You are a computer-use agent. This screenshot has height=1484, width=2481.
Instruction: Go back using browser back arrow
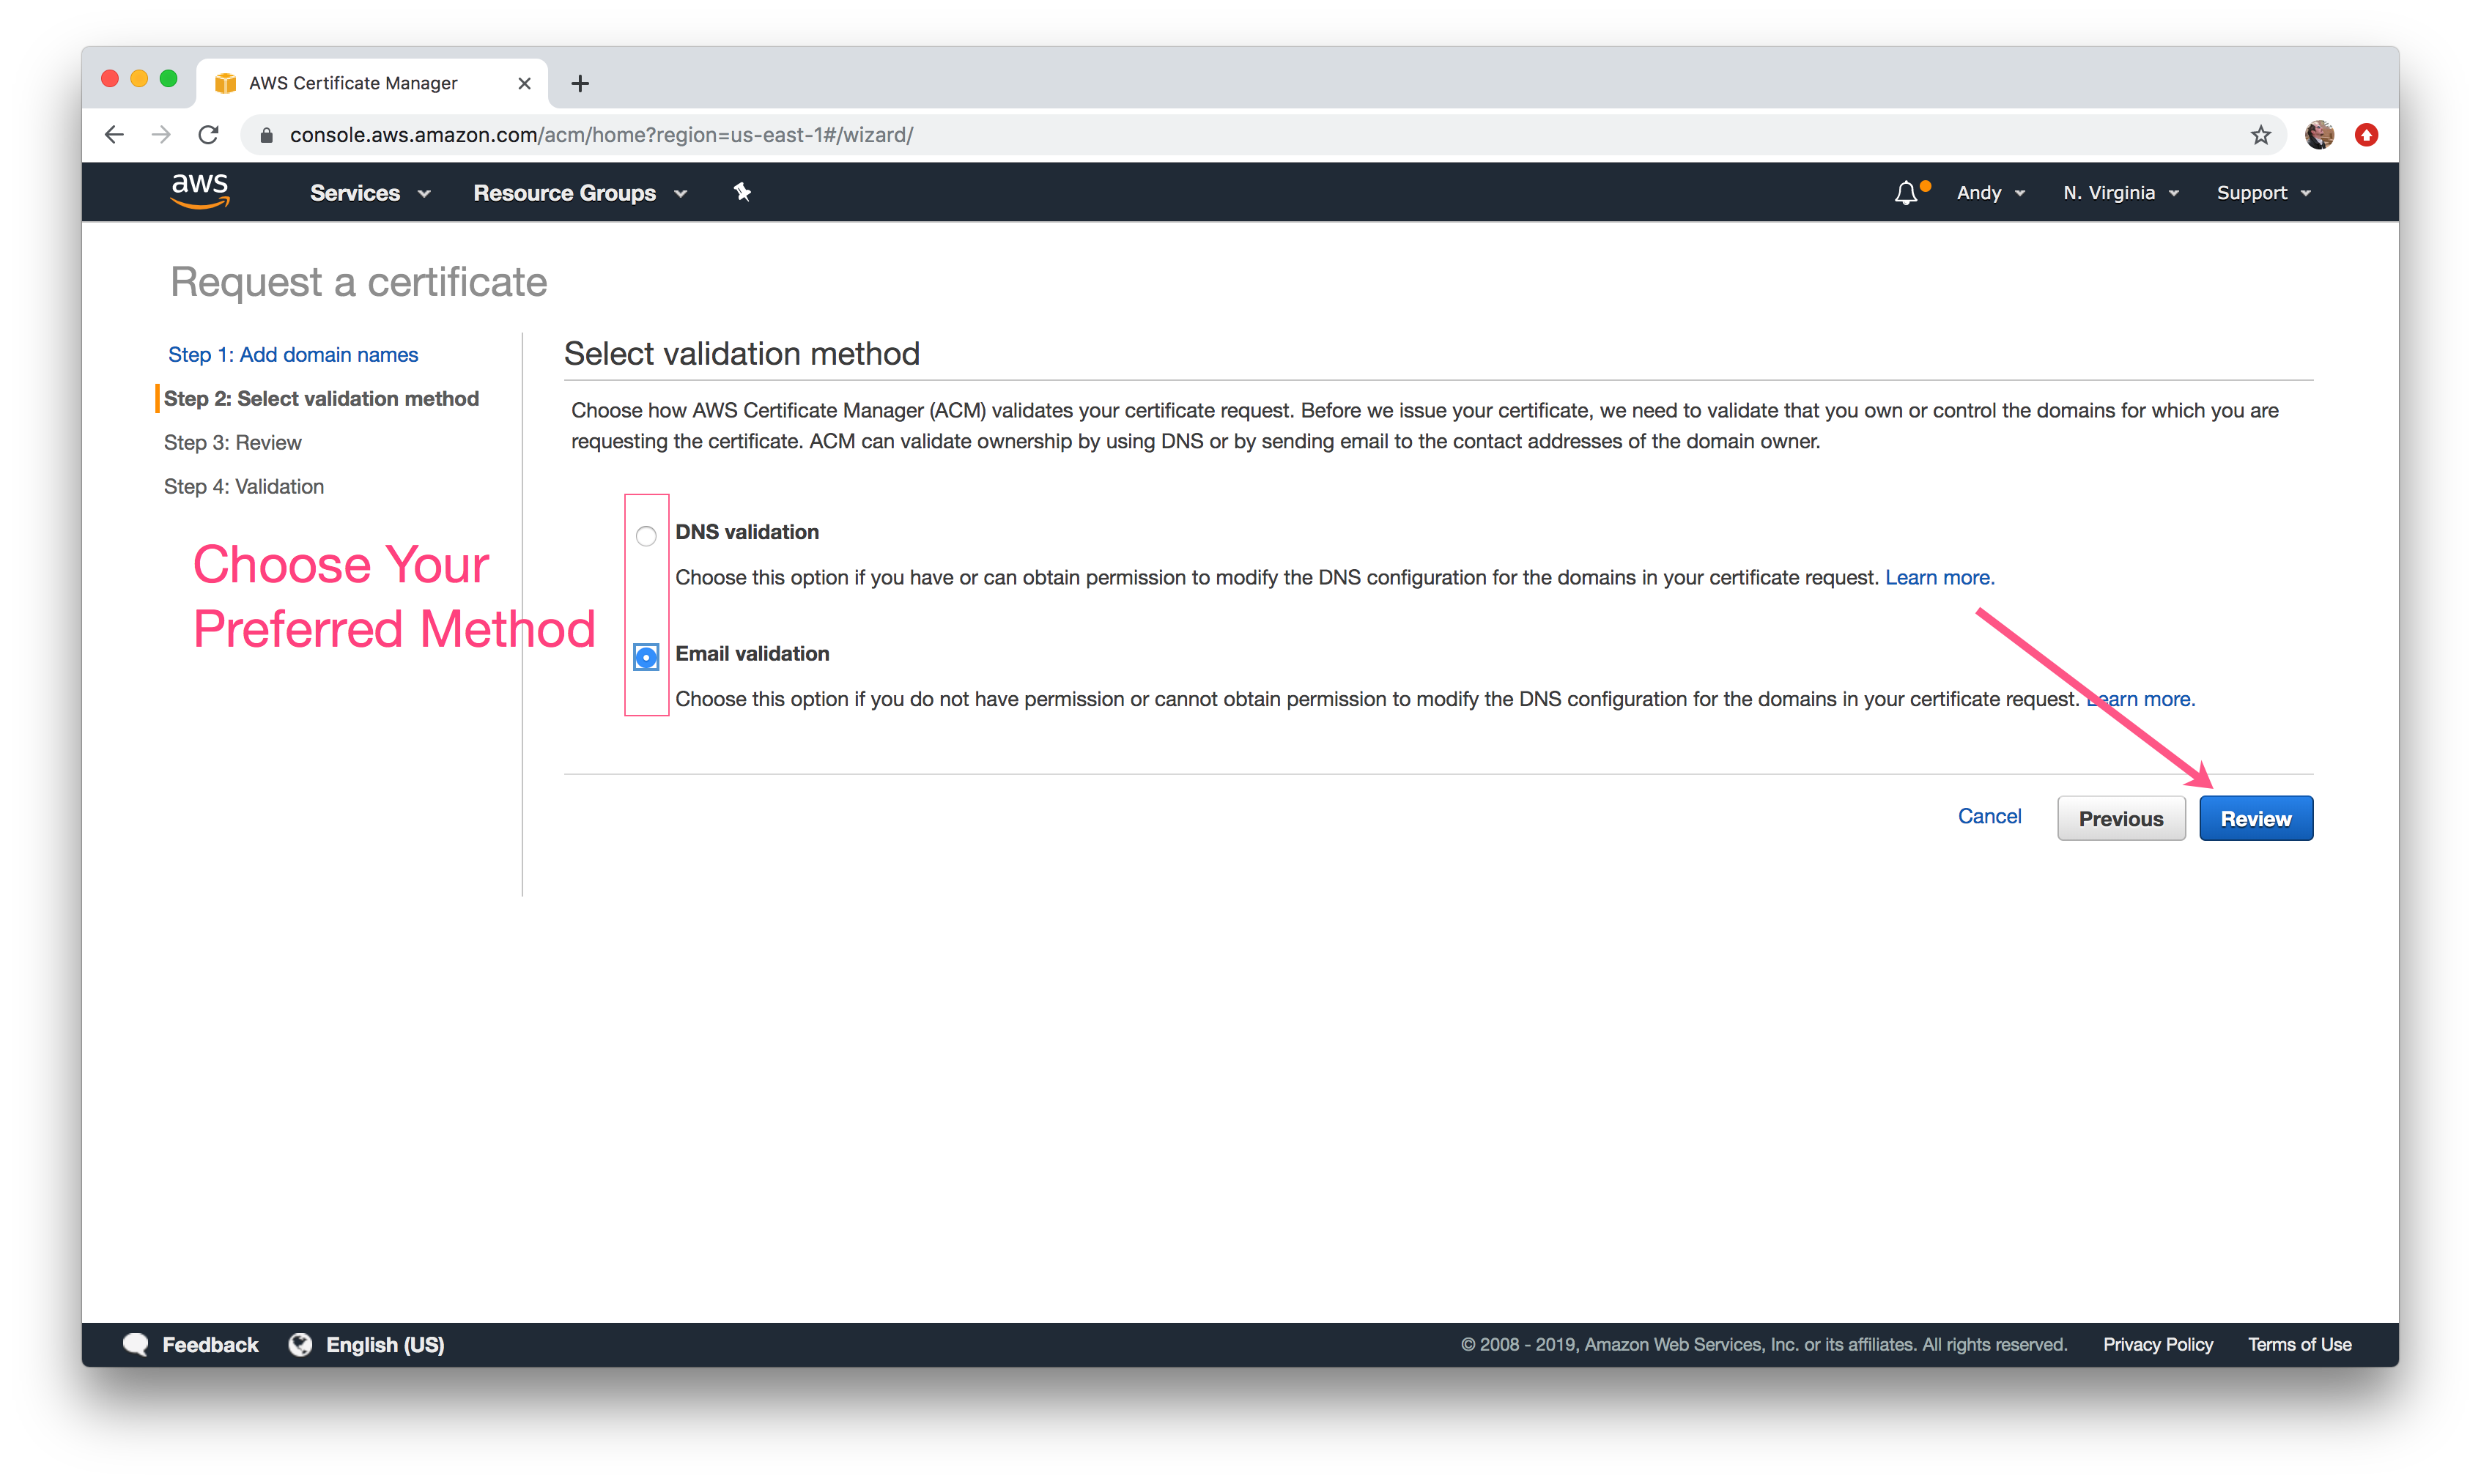[x=114, y=135]
